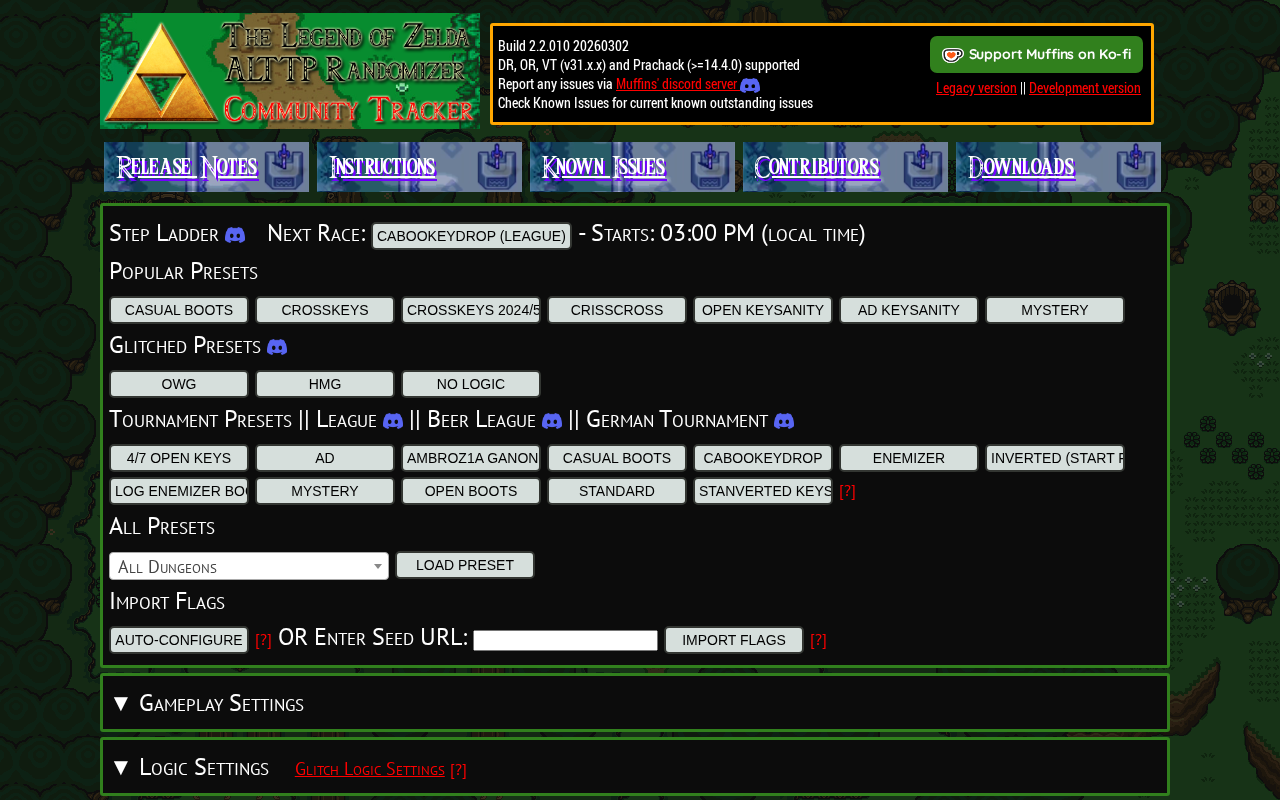The height and width of the screenshot is (800, 1280).
Task: Select the HMG glitched preset
Action: (325, 384)
